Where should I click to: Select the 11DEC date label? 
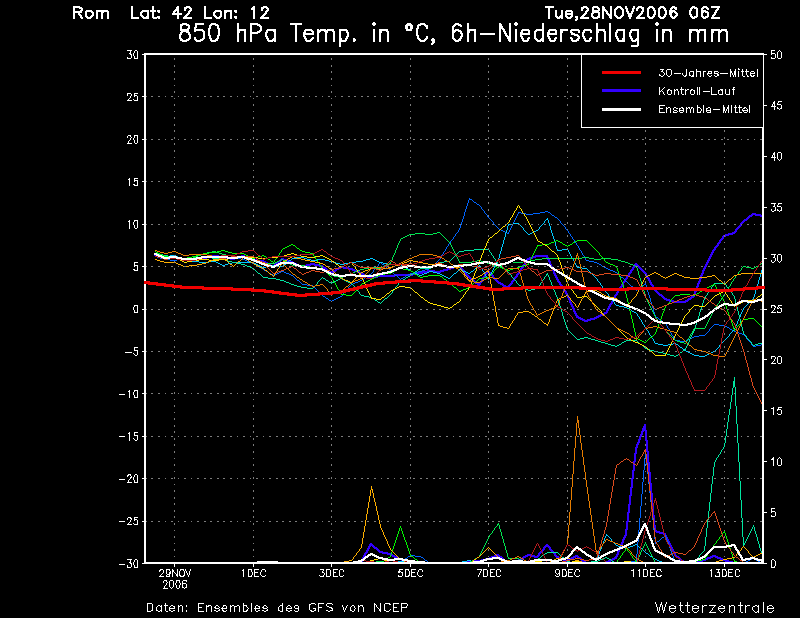645,573
